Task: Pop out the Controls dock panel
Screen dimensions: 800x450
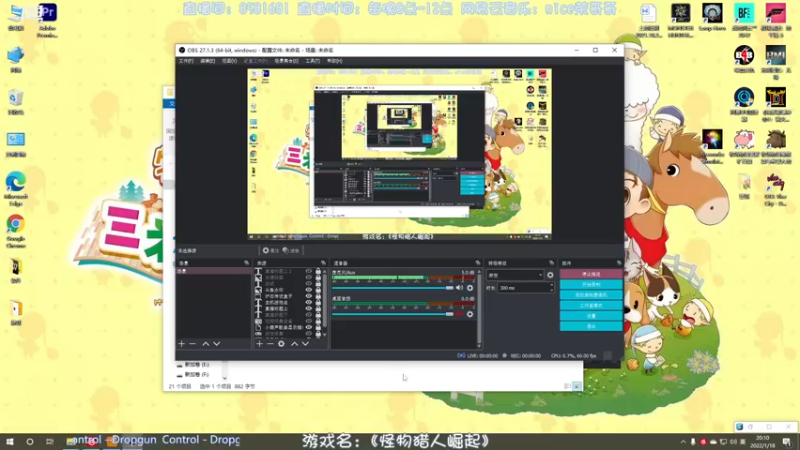Action: coord(619,263)
